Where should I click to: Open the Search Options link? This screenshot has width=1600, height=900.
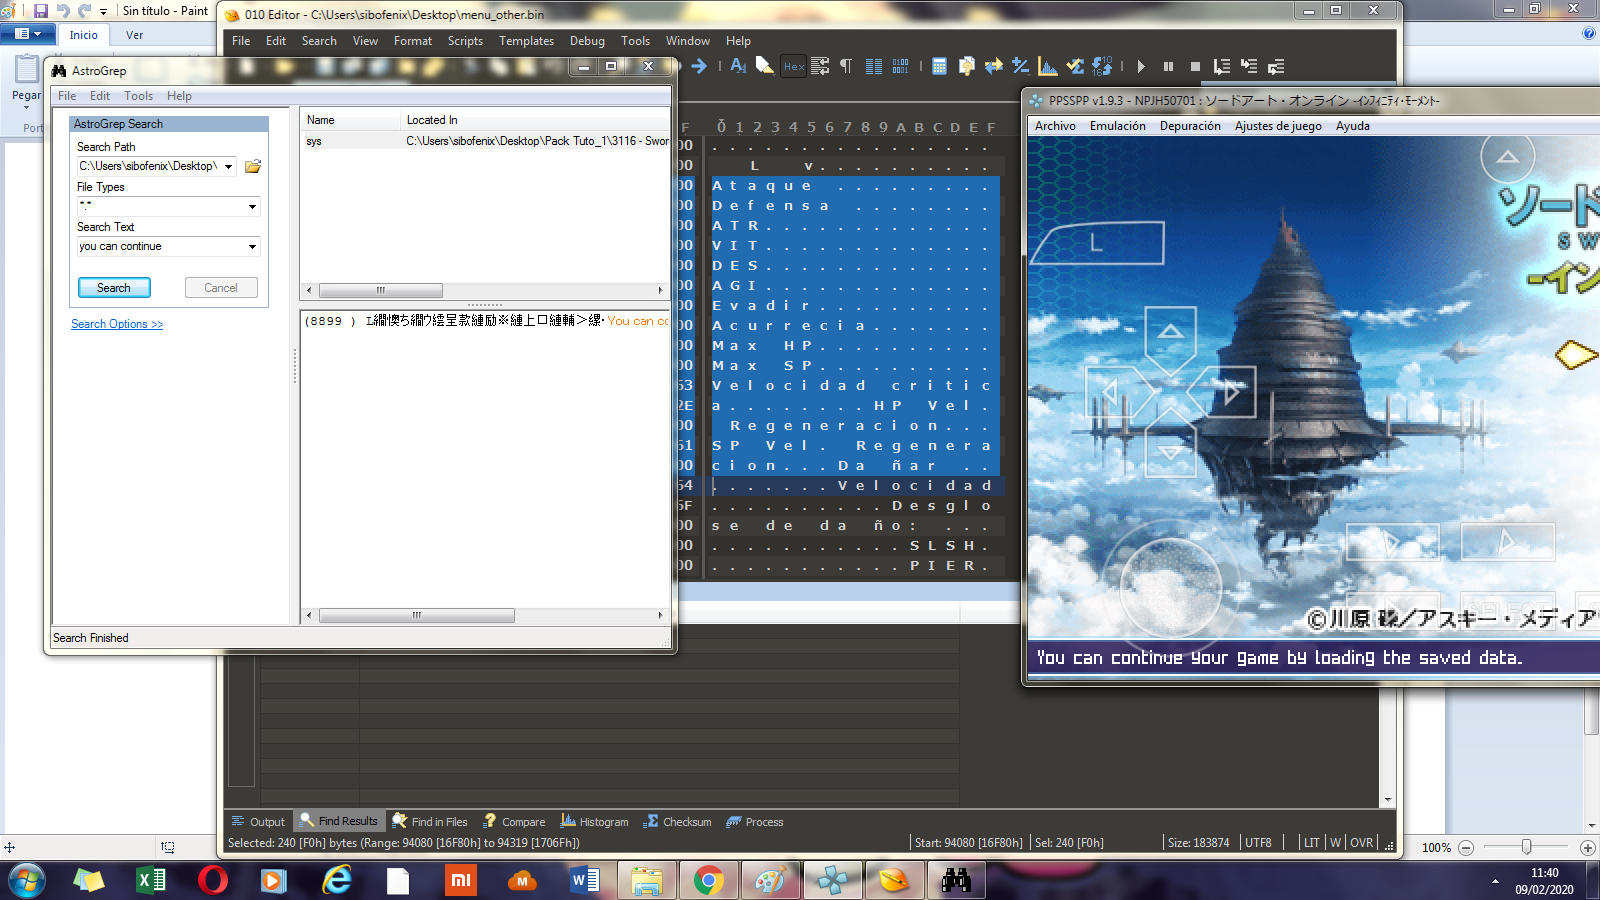point(117,324)
